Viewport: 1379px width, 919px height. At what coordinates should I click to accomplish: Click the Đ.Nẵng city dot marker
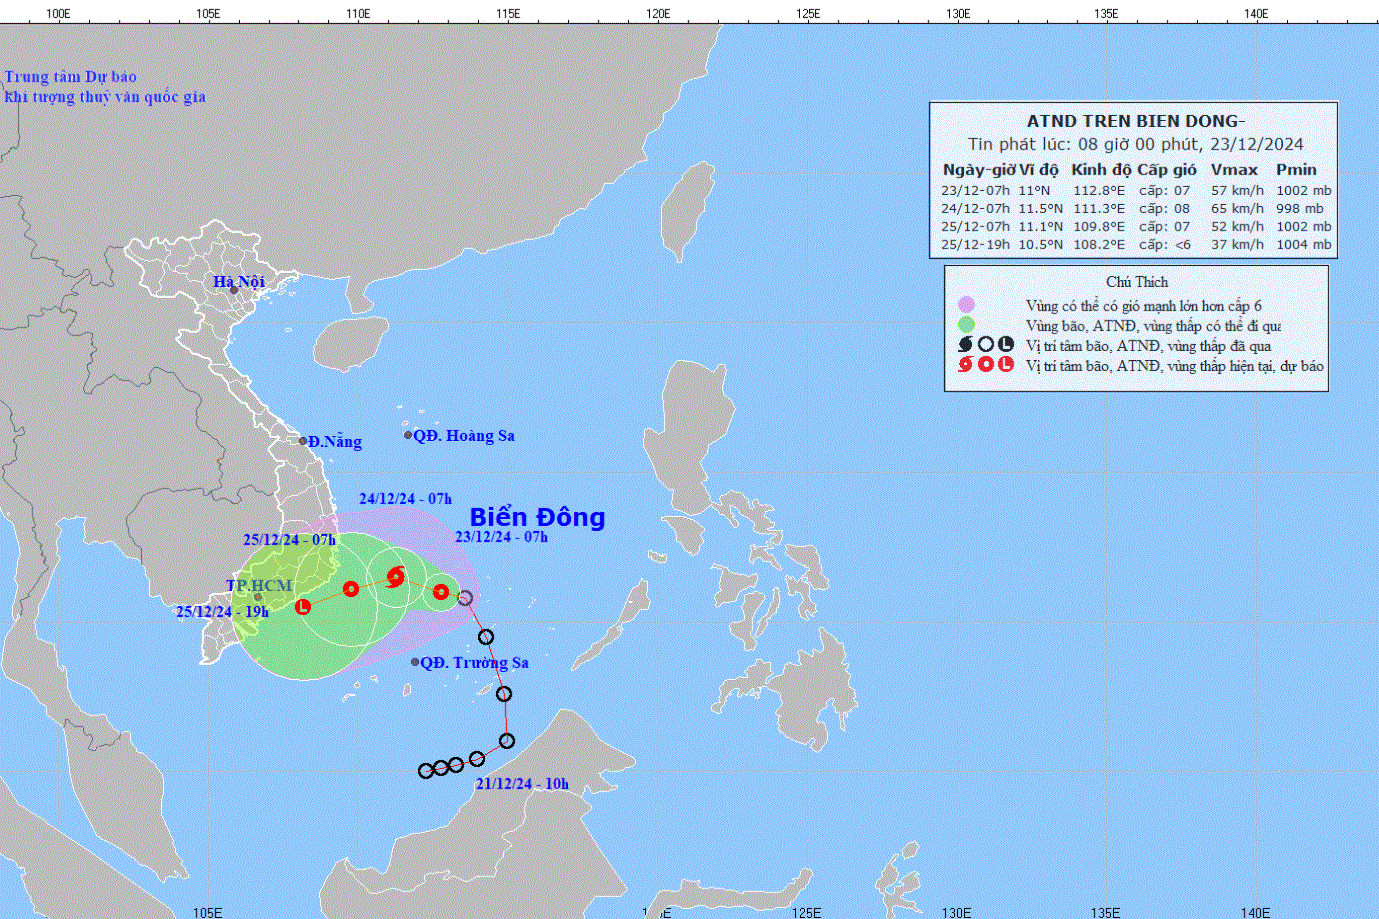point(303,441)
